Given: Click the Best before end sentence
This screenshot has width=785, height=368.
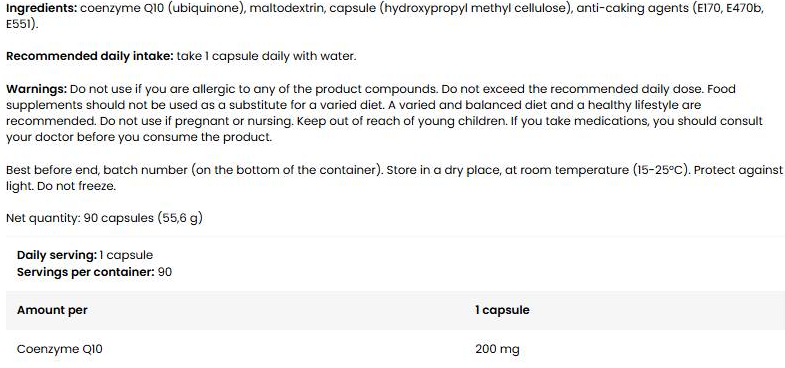Looking at the screenshot, I should (x=193, y=170).
